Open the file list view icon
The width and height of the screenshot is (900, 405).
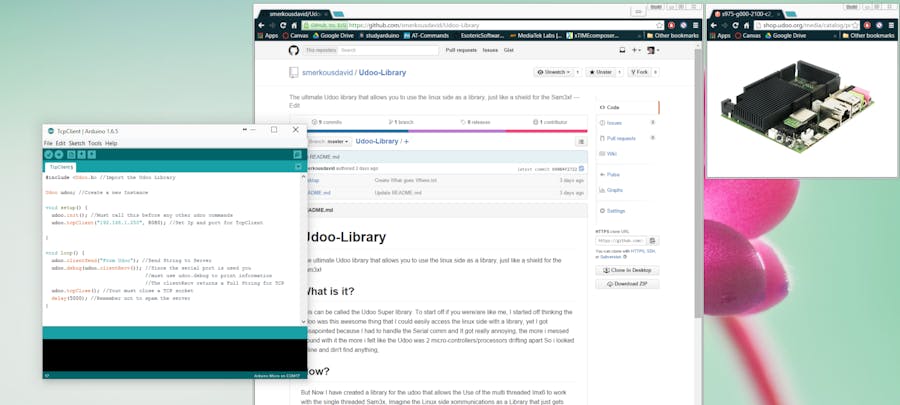tap(581, 142)
